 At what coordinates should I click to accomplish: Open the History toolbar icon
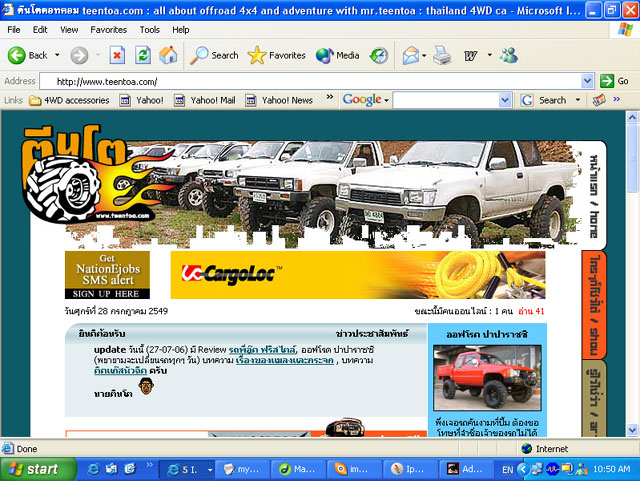[x=379, y=55]
